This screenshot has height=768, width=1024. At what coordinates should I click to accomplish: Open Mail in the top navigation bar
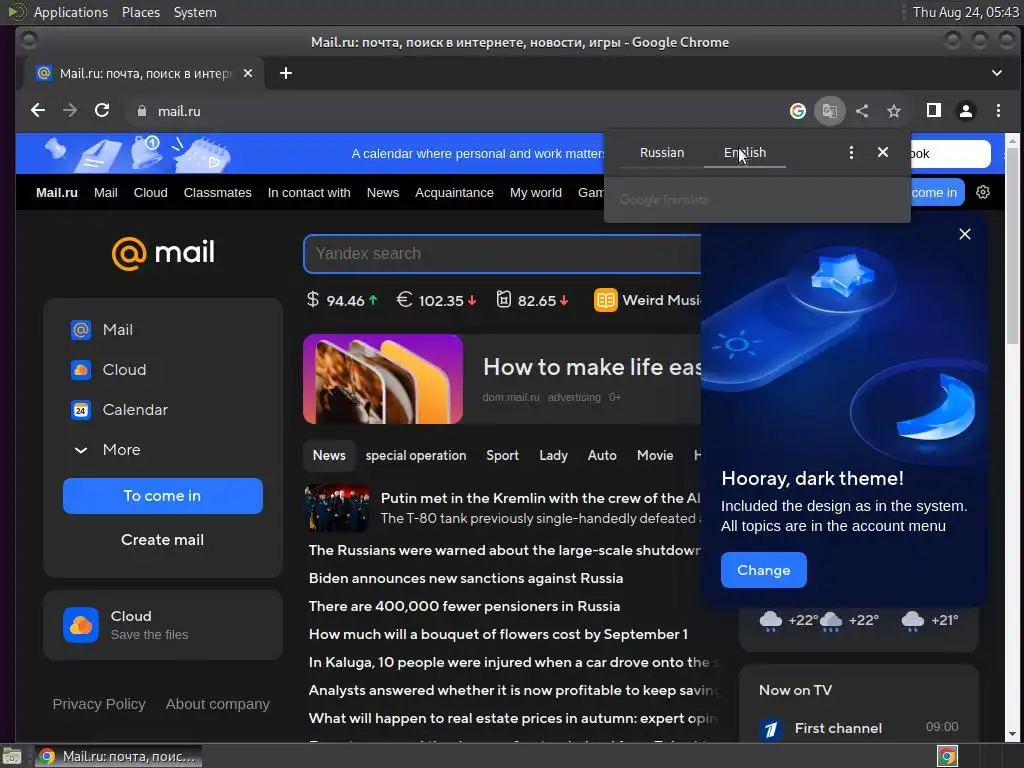coord(105,193)
